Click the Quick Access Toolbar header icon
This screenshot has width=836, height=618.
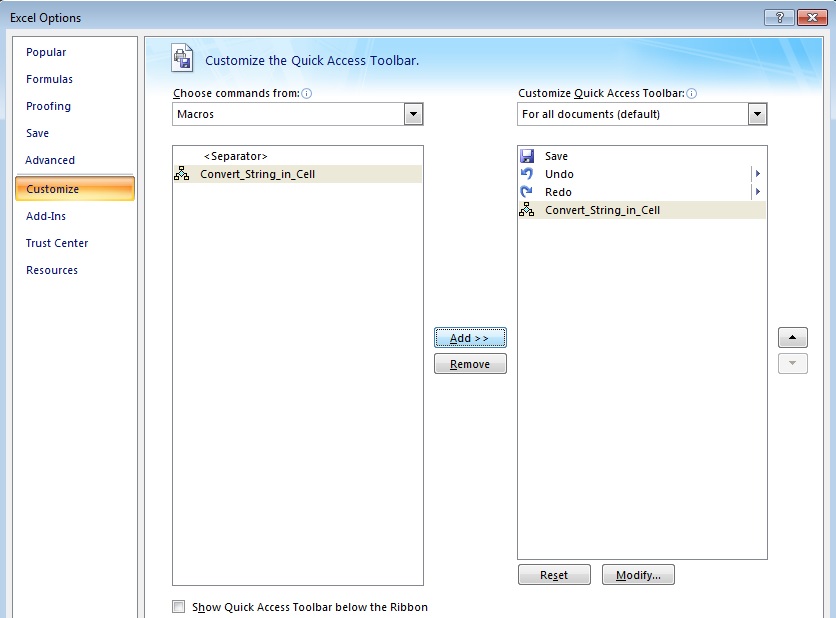pyautogui.click(x=182, y=58)
